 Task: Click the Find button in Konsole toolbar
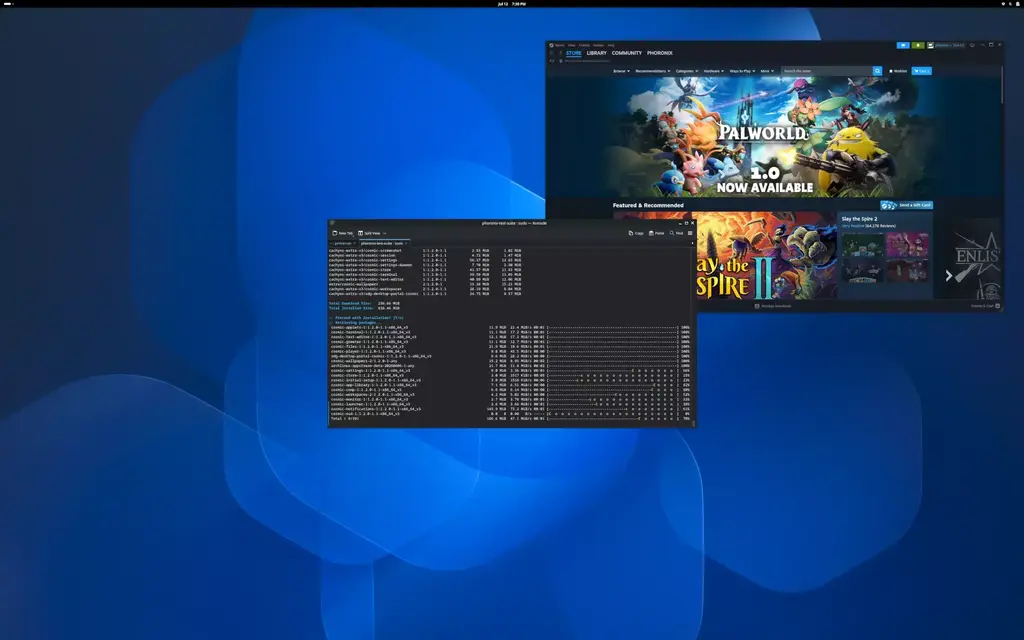pos(676,233)
